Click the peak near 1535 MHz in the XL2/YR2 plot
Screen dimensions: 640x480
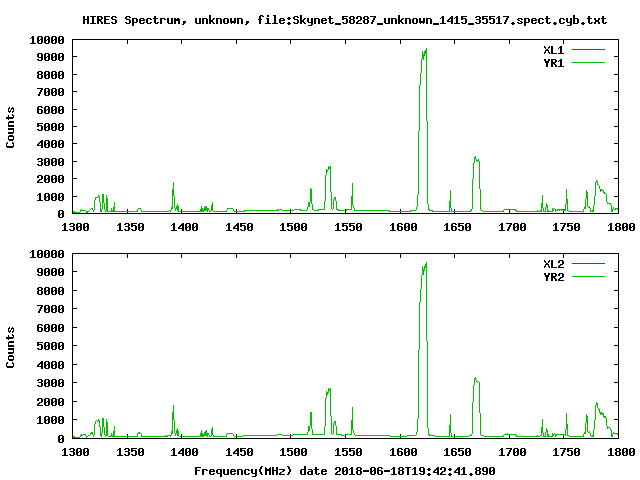329,389
